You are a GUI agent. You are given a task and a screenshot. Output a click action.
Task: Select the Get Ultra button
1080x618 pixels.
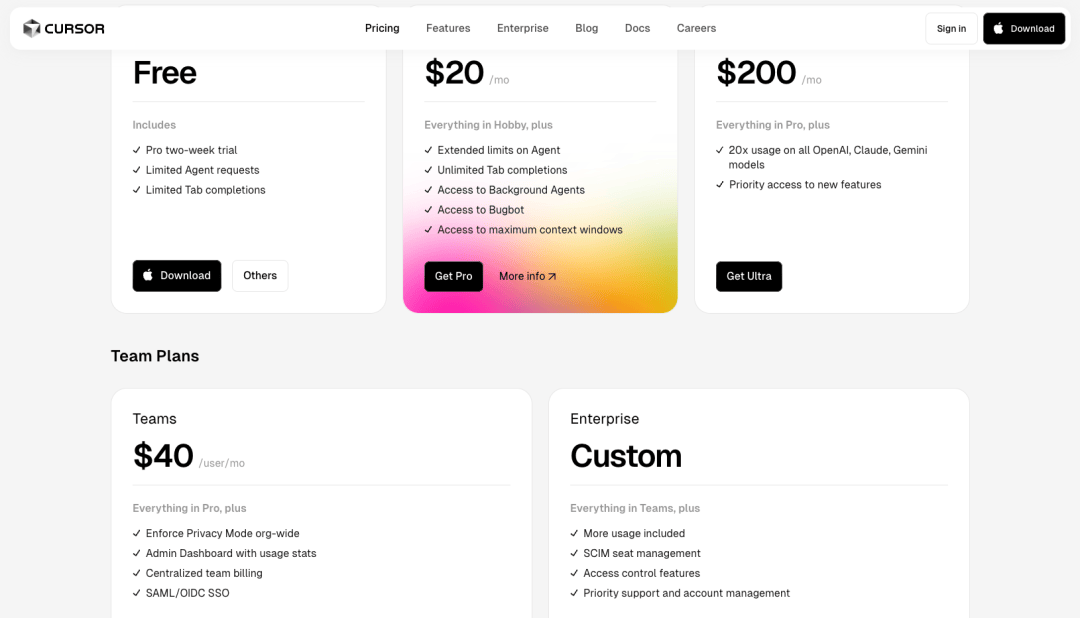tap(749, 276)
